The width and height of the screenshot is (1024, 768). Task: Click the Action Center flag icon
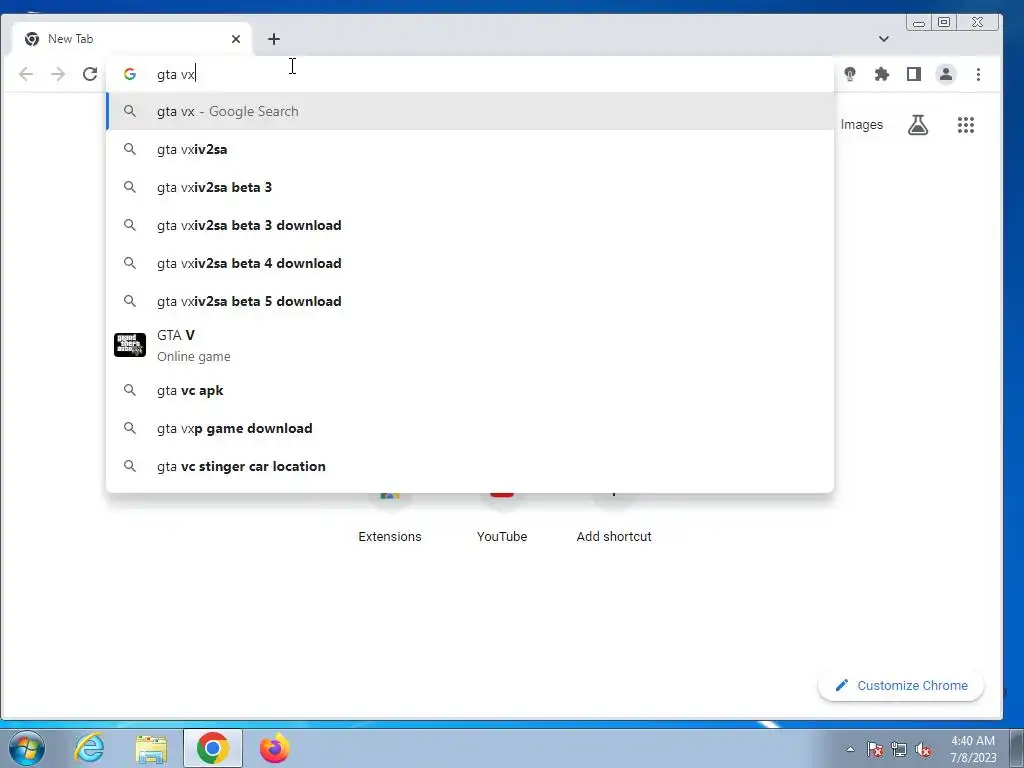[x=875, y=750]
